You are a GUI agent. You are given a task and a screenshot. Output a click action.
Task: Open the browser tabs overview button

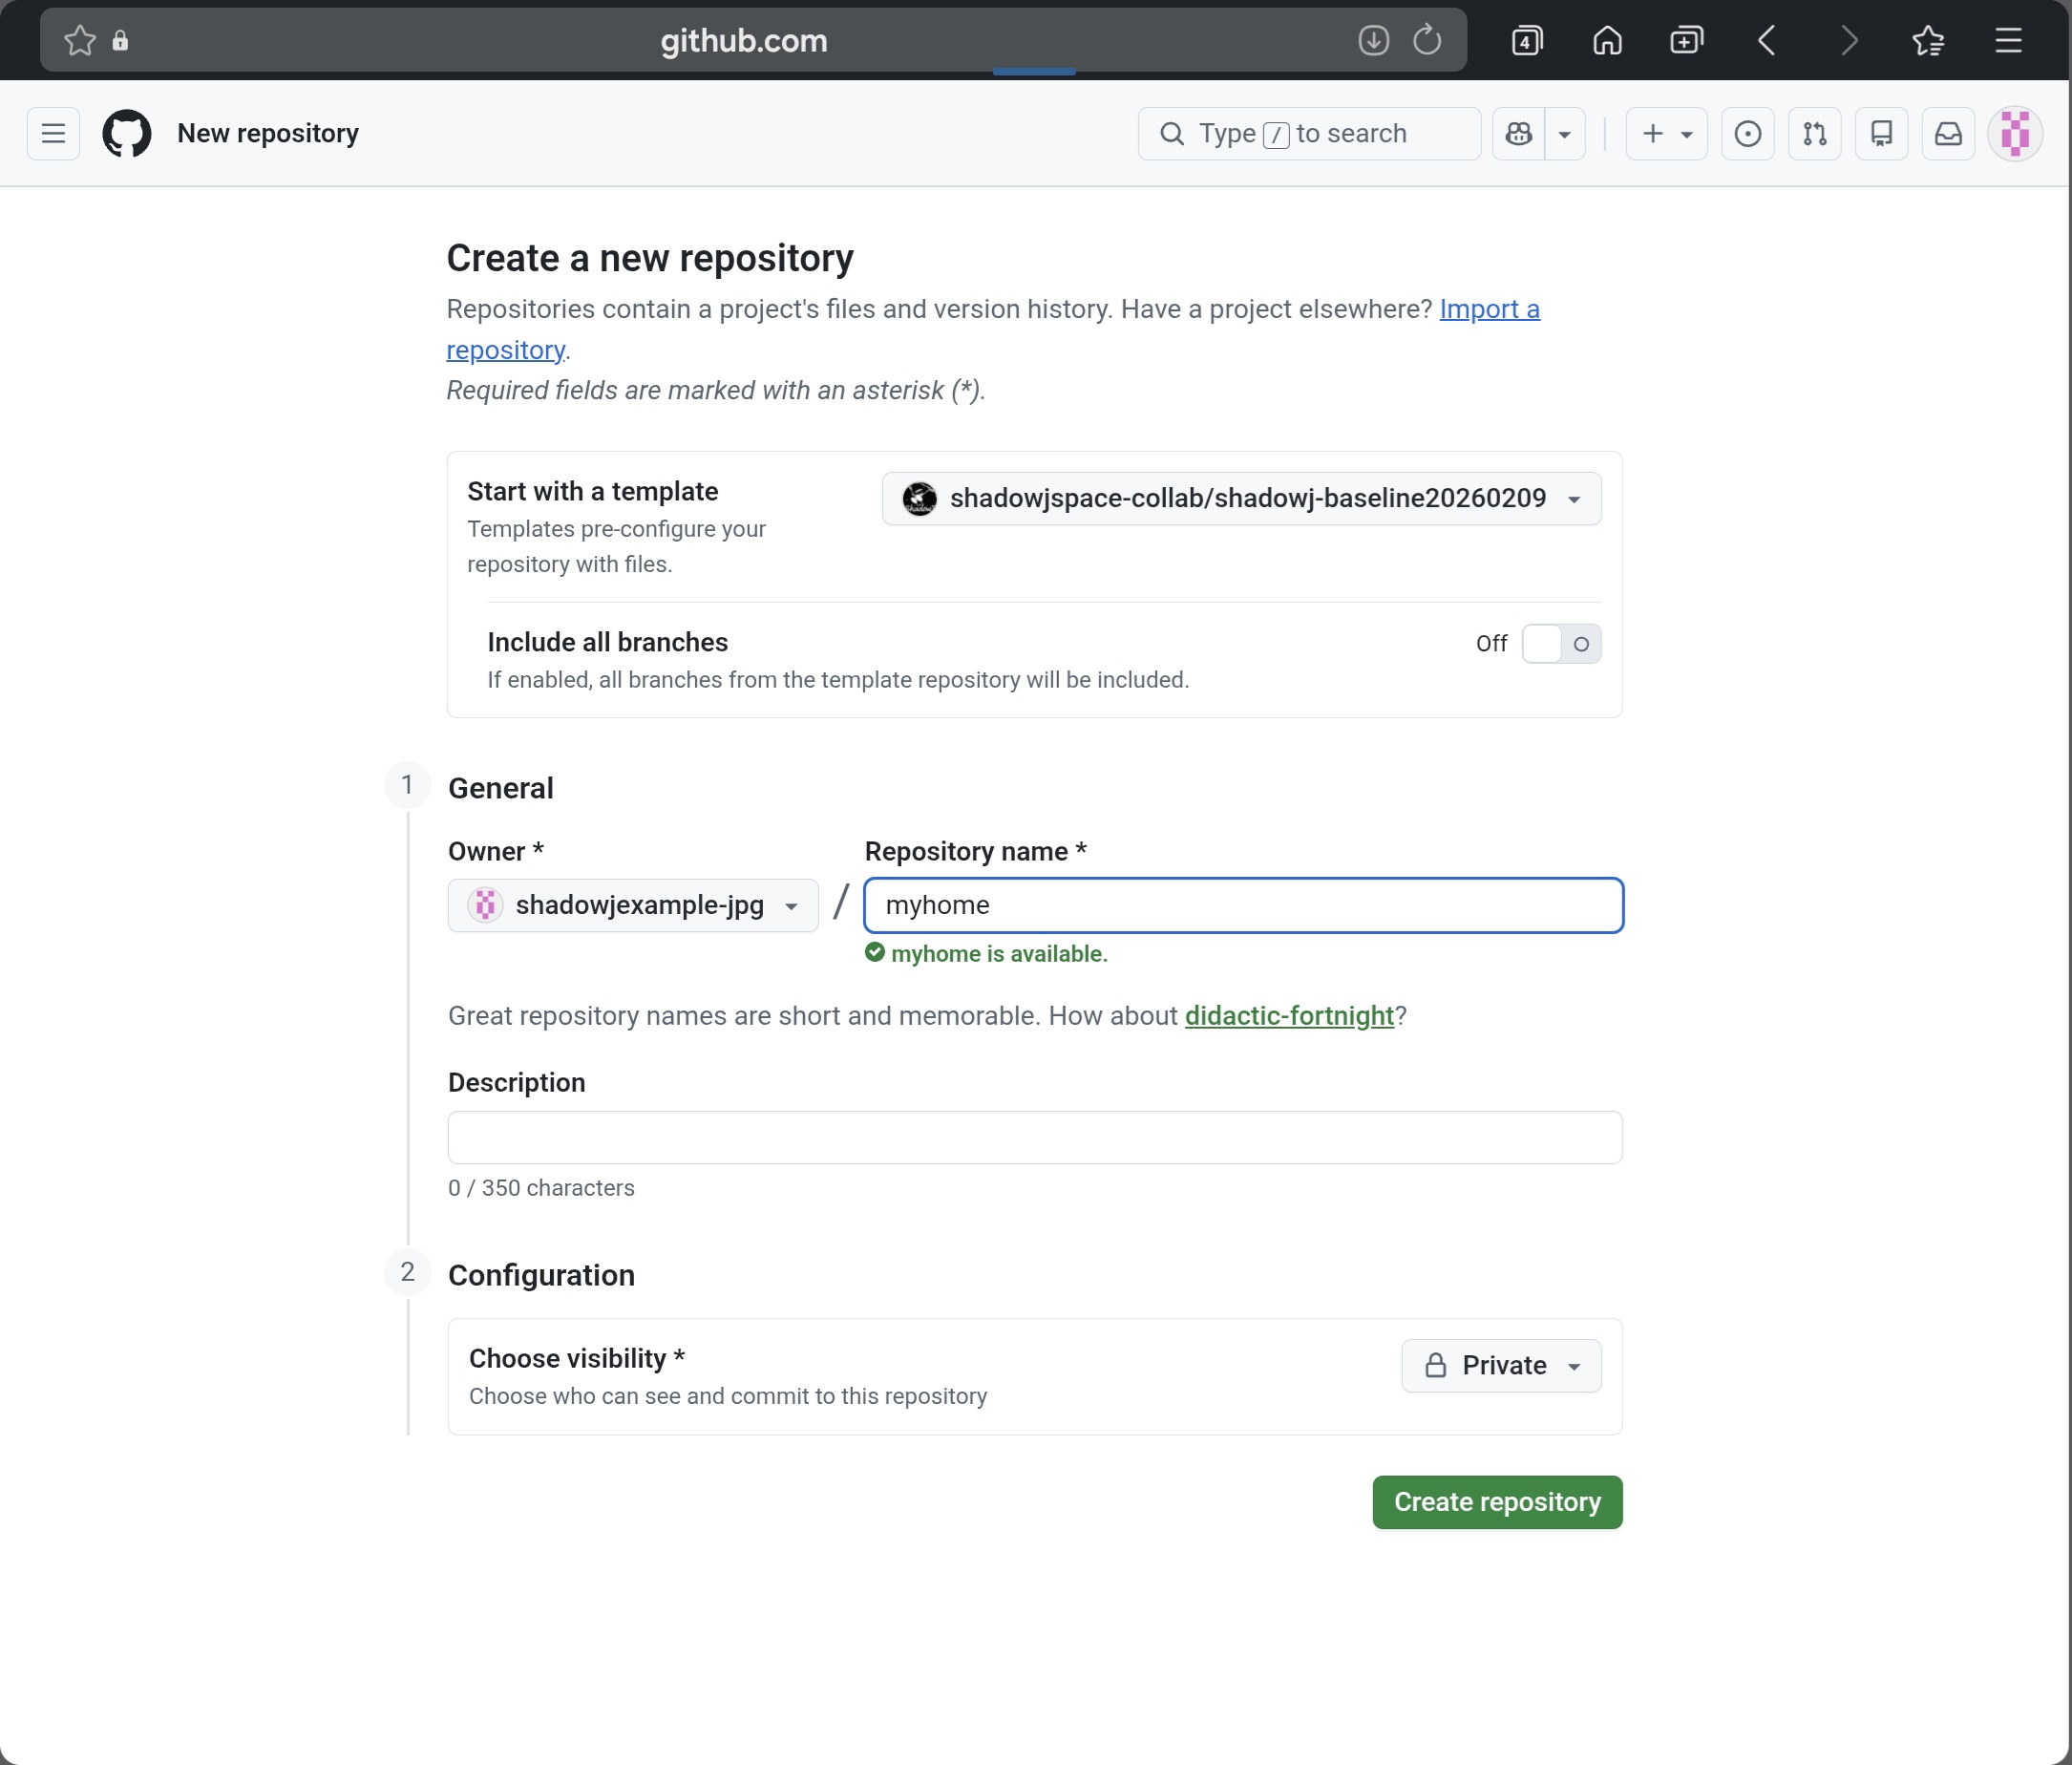point(1527,40)
